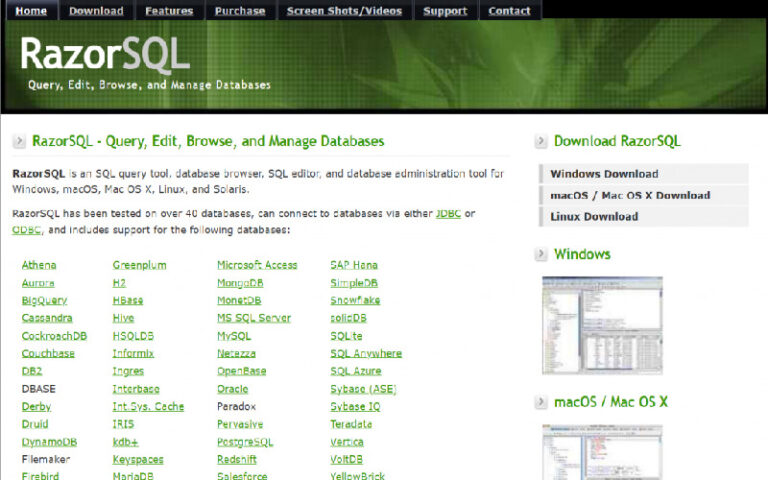
Task: Click the arrow icon beside macOS / Mac OS X heading
Action: click(x=541, y=402)
